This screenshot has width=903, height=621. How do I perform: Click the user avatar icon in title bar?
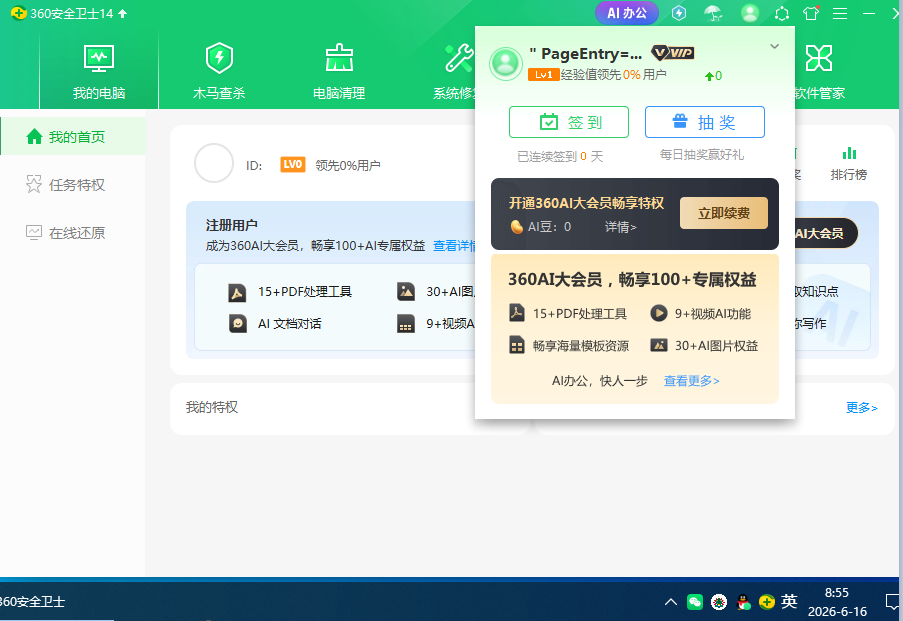[x=749, y=13]
